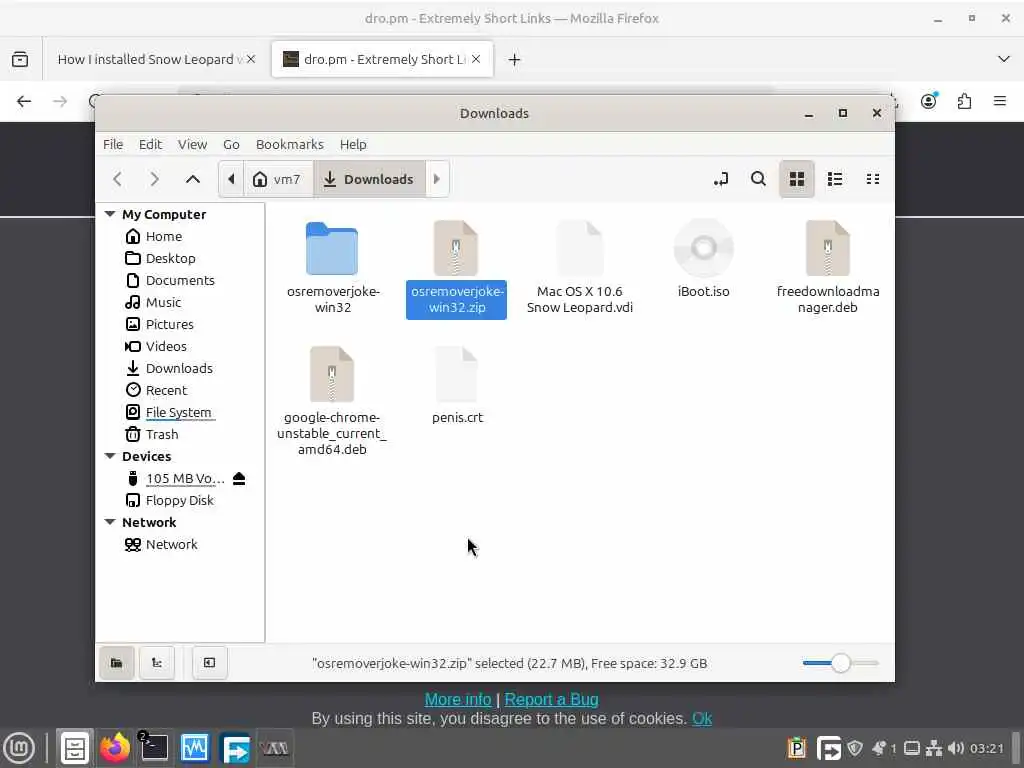The image size is (1024, 768).
Task: Click the path bar left scroll arrow
Action: click(231, 179)
